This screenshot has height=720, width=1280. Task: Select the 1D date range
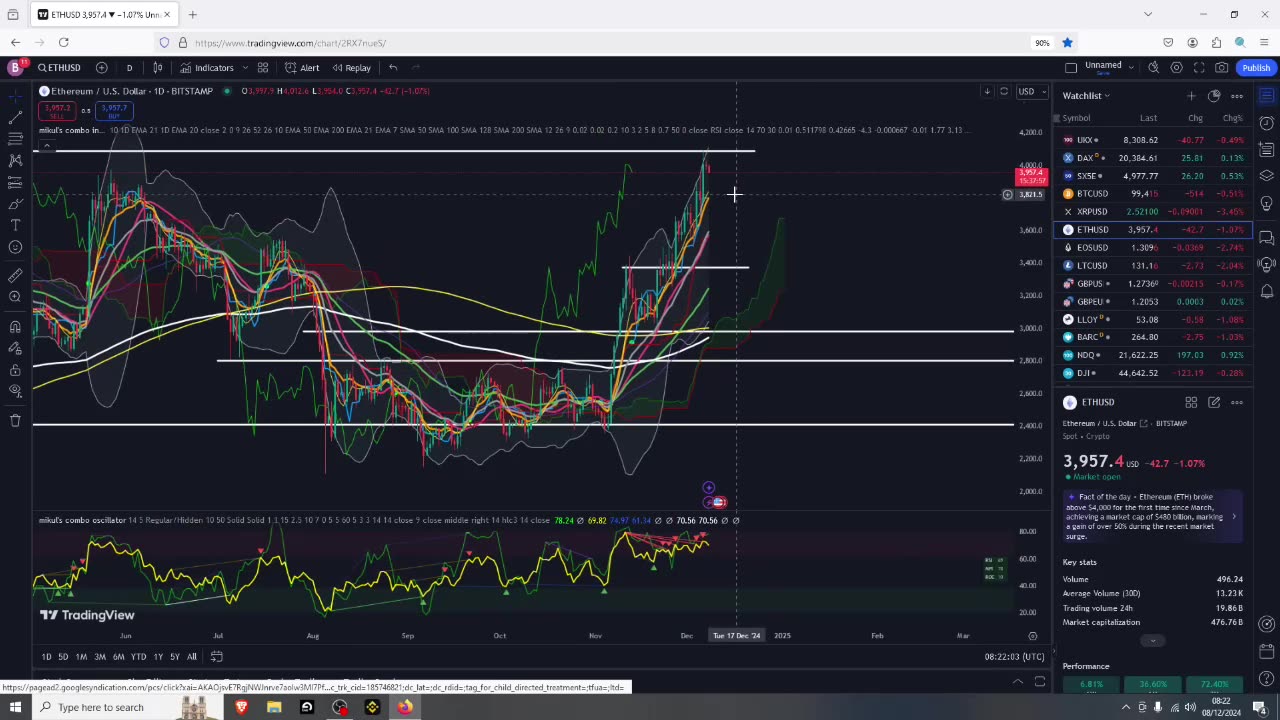click(x=46, y=657)
